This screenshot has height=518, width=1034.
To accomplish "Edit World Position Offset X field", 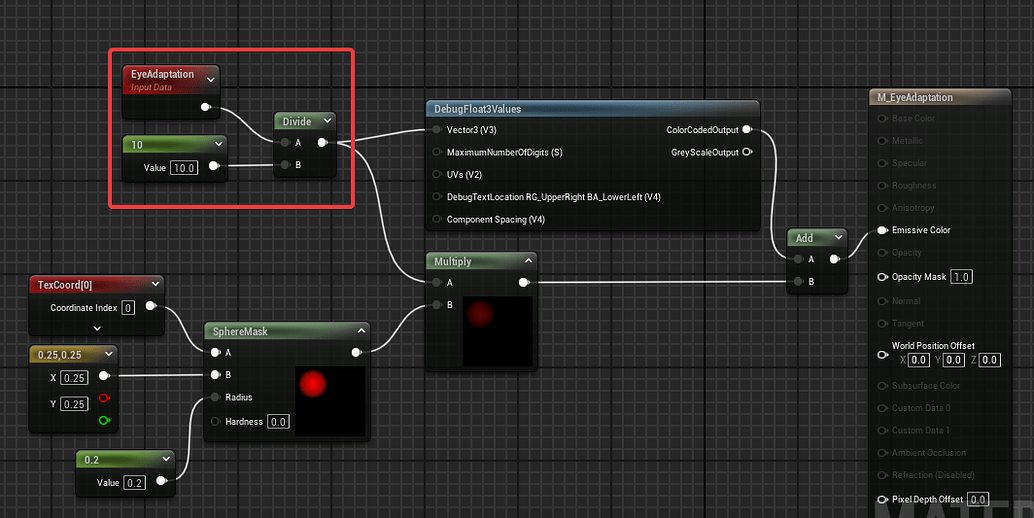I will pyautogui.click(x=919, y=360).
